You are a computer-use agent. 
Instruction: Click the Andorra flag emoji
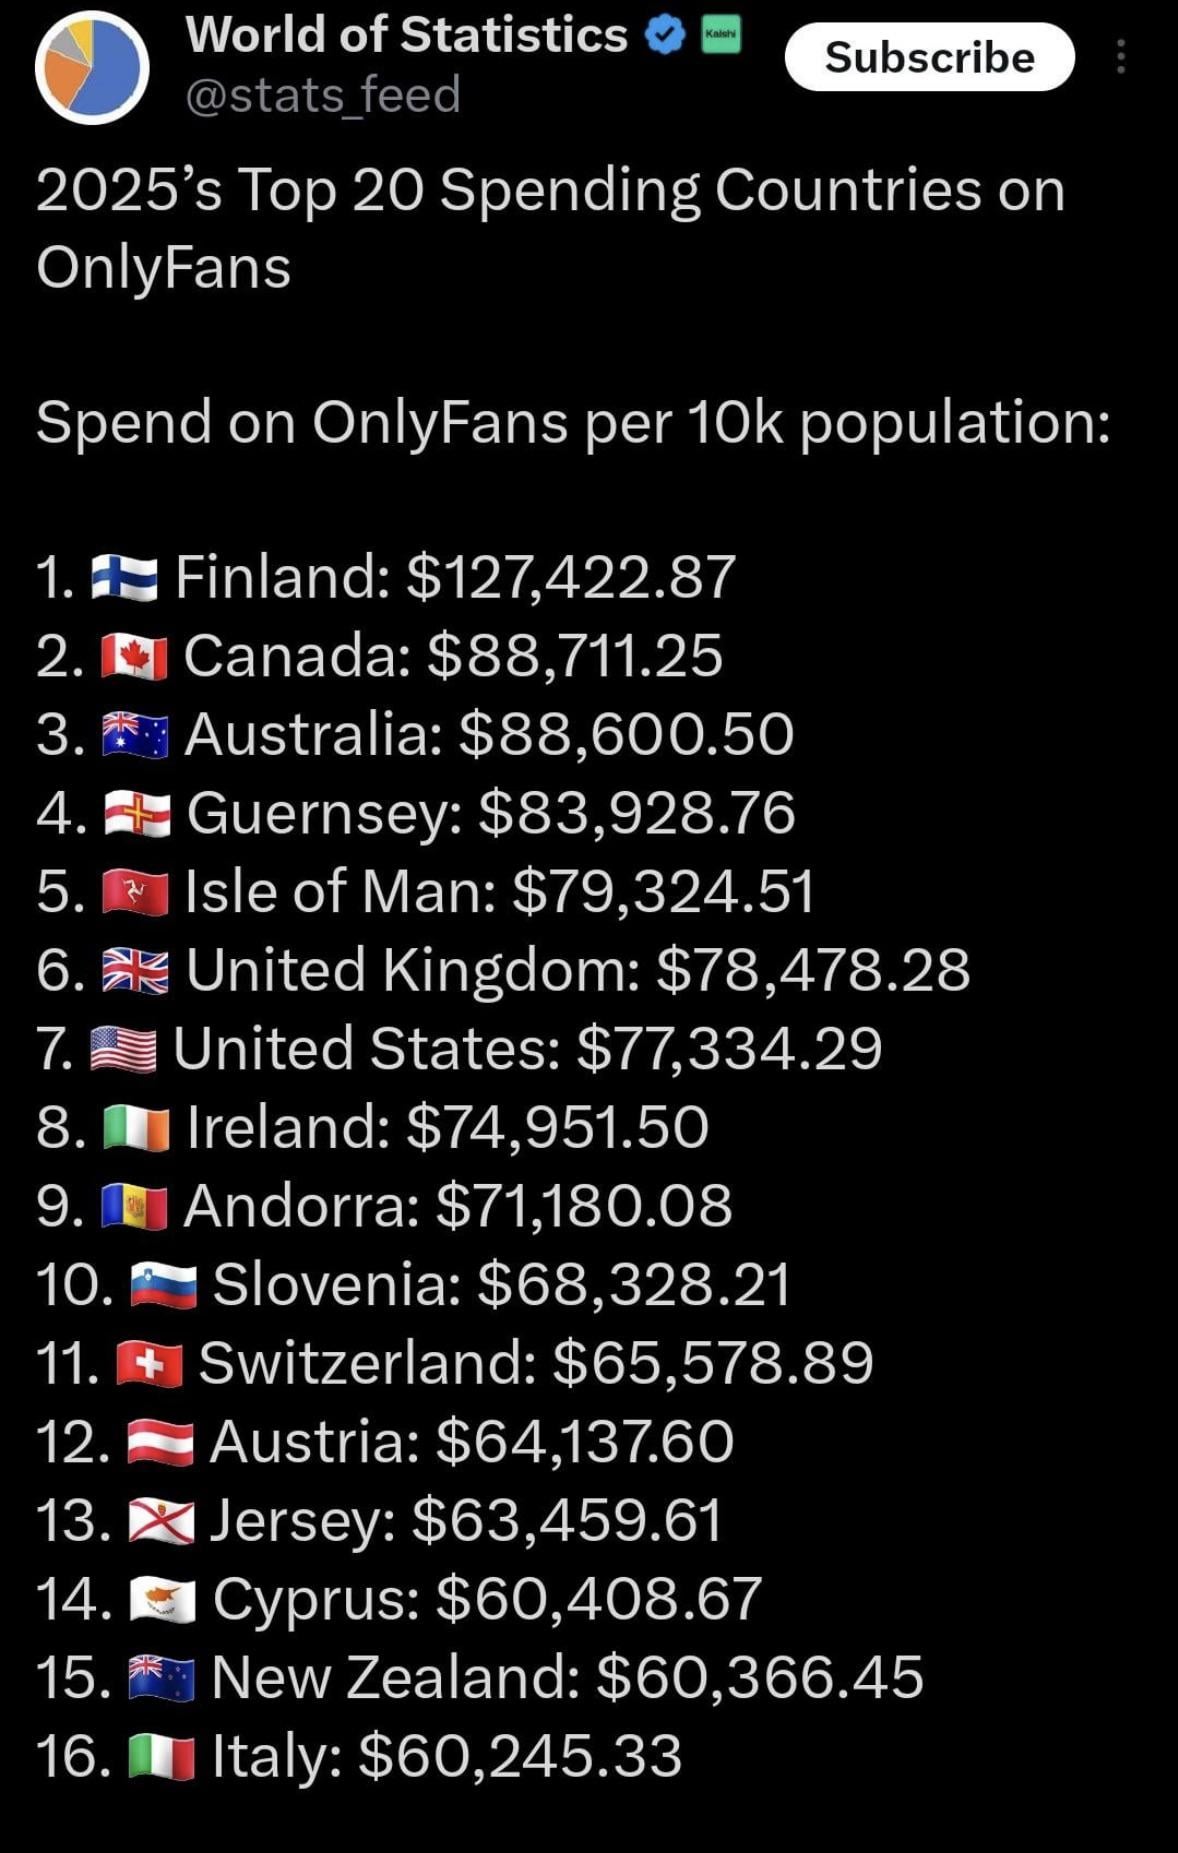134,1206
